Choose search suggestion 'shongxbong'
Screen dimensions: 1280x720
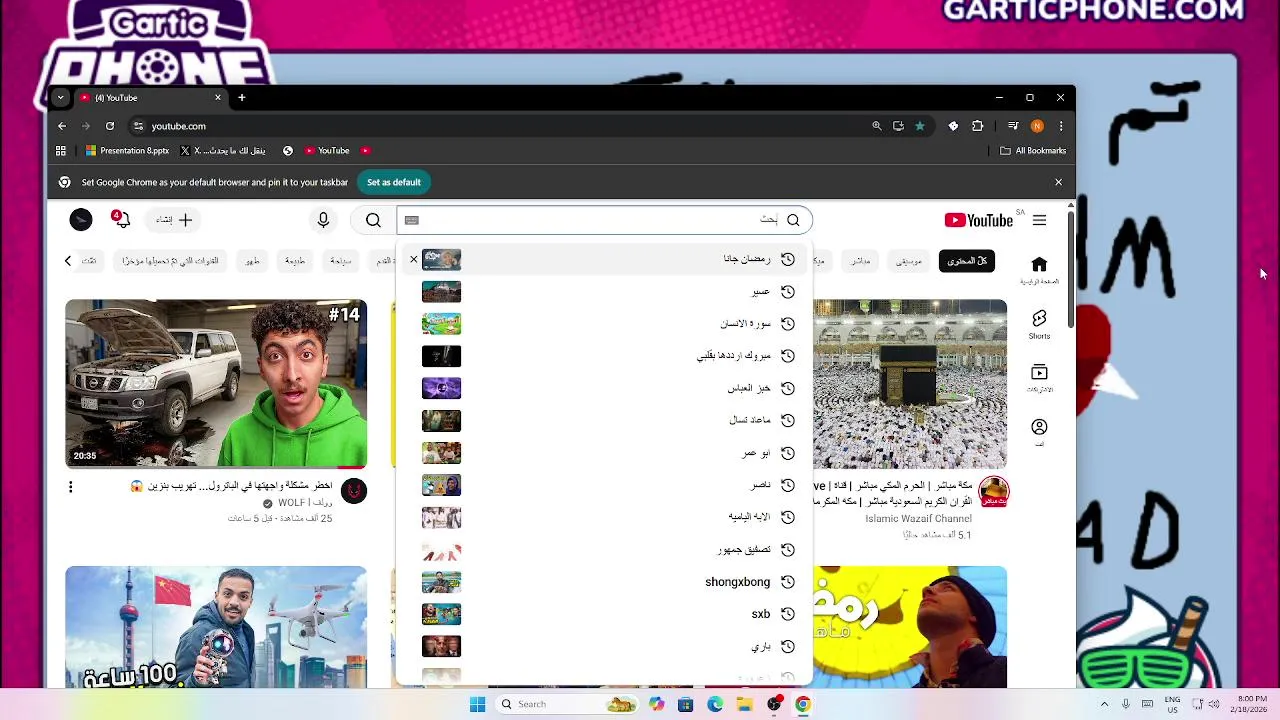click(604, 582)
